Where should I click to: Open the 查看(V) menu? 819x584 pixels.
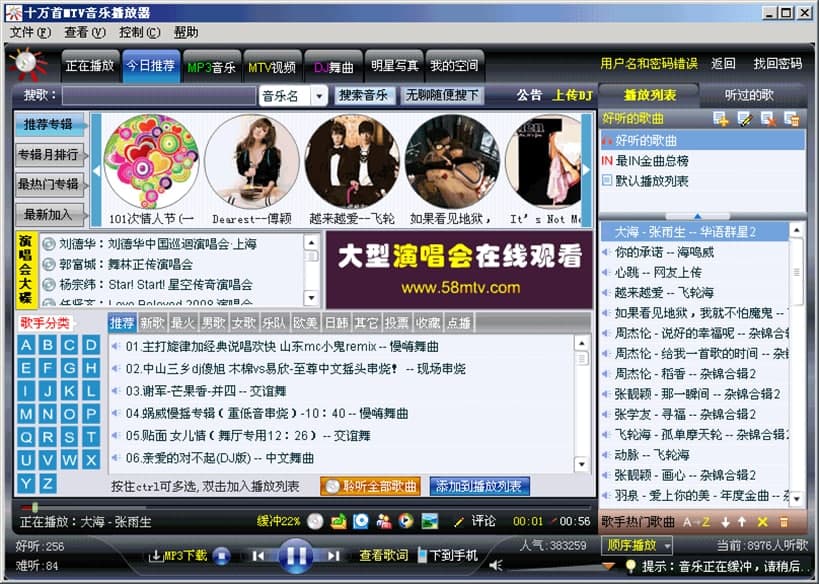pos(85,32)
